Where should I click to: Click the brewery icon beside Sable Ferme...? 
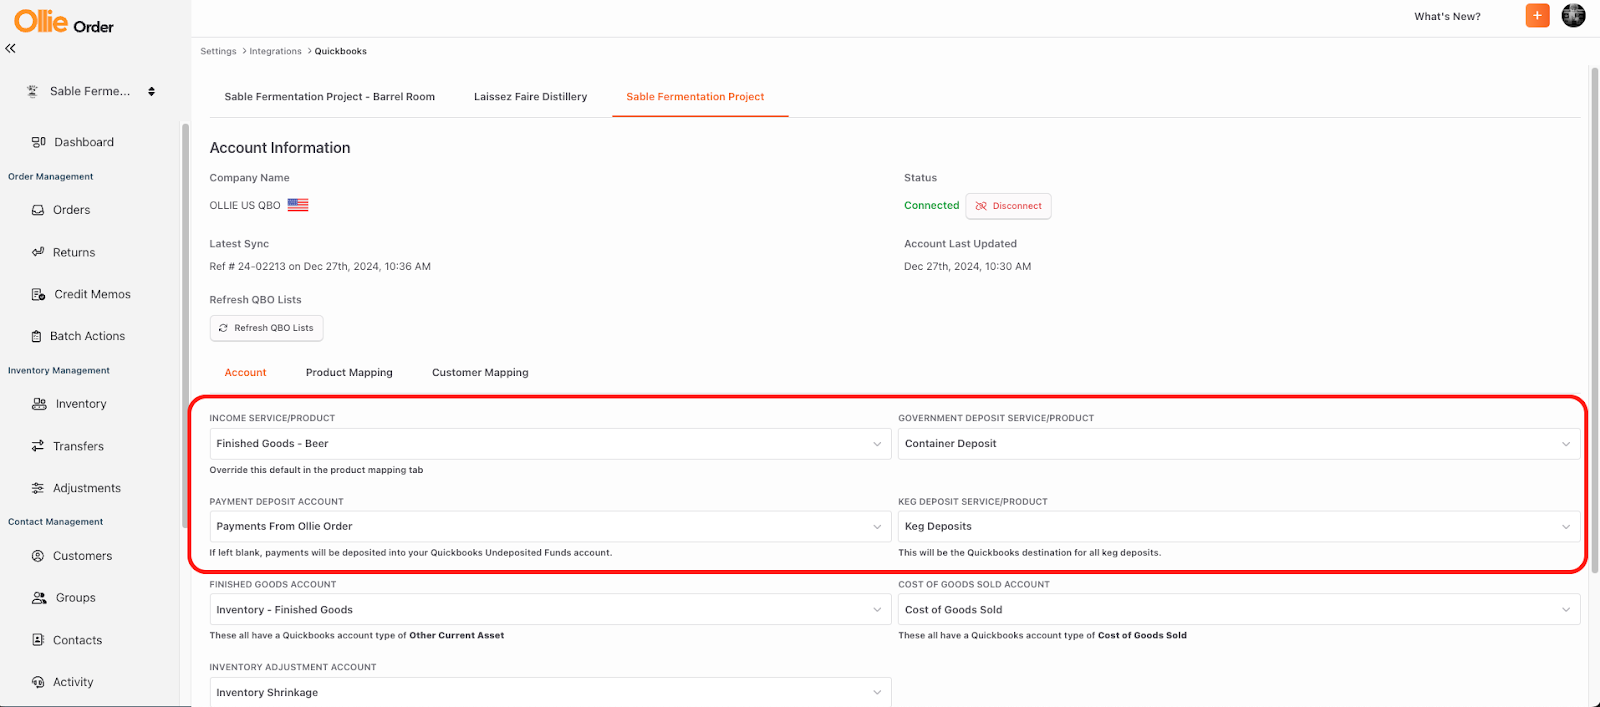point(32,91)
